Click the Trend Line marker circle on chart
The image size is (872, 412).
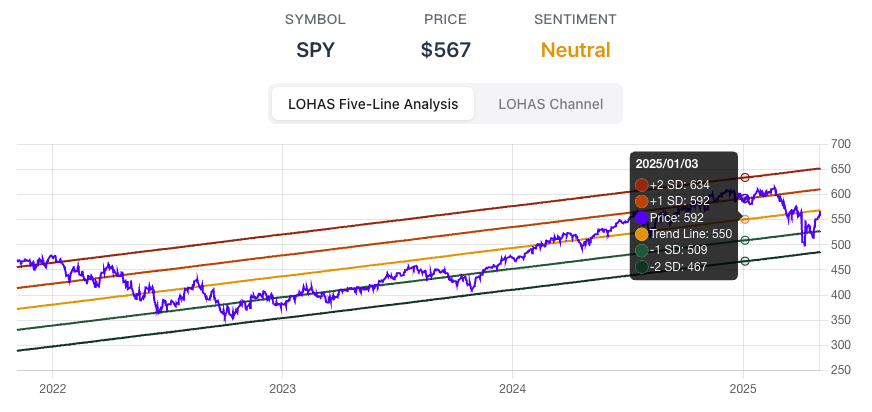click(745, 220)
